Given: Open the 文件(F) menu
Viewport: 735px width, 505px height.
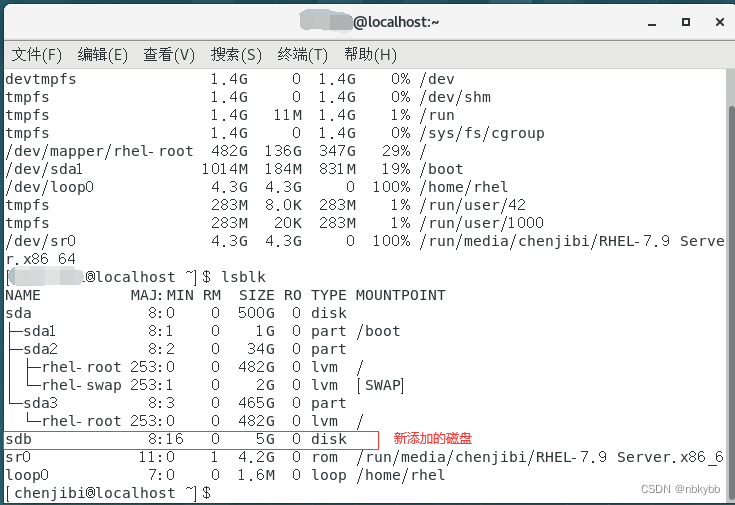Looking at the screenshot, I should [x=37, y=55].
